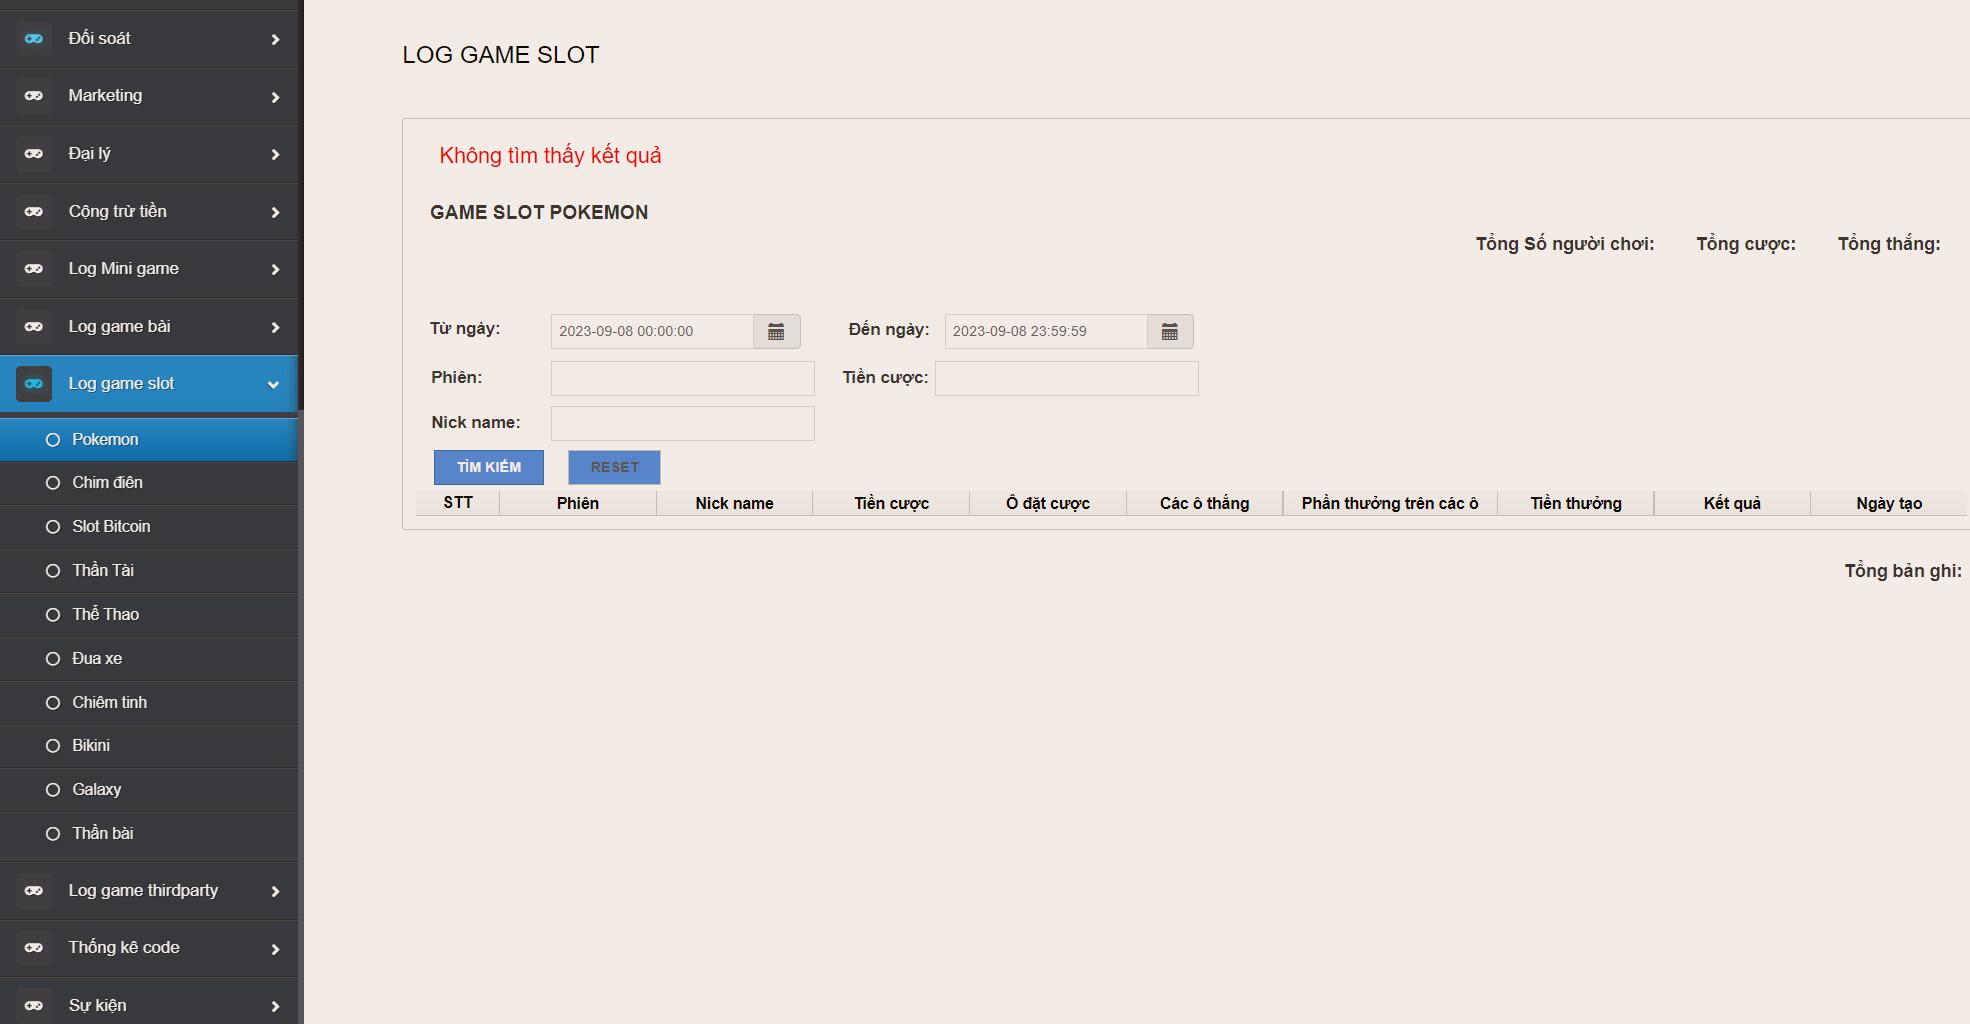The image size is (1970, 1024).
Task: Open the Đua xe slot log
Action: [x=149, y=659]
